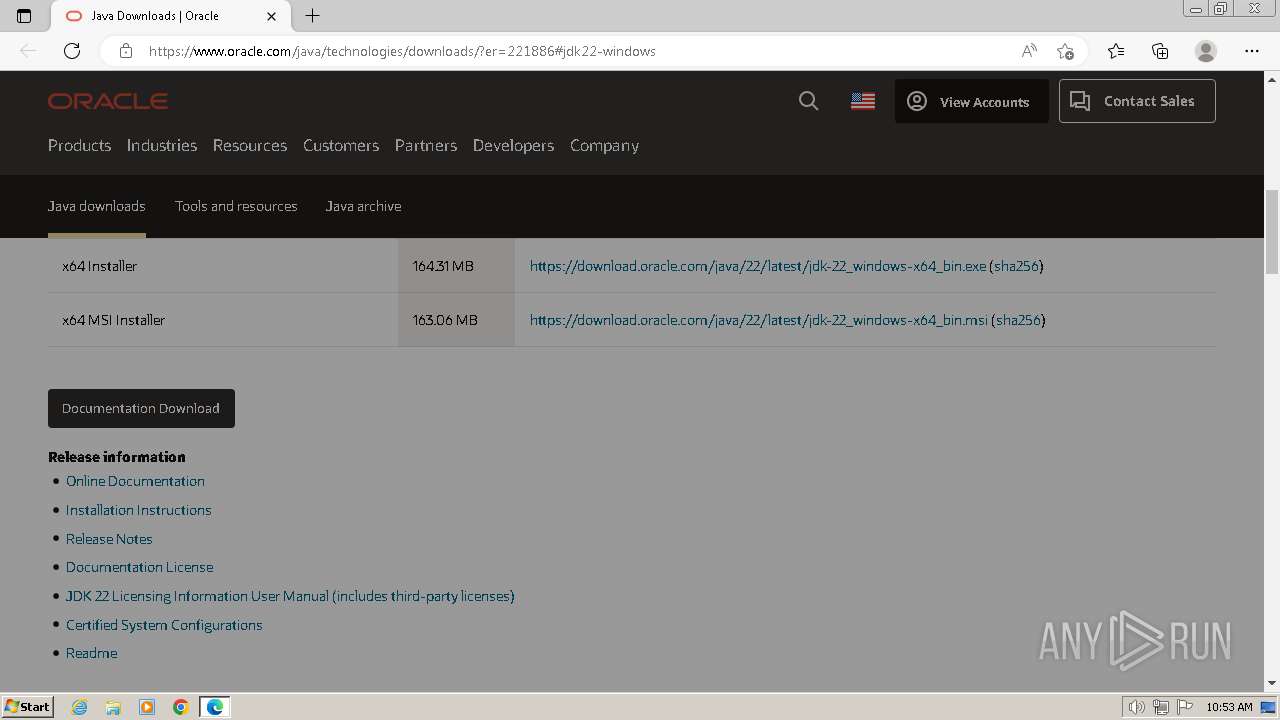Open the Developers menu
Screen dimensions: 1280x720
[x=513, y=145]
